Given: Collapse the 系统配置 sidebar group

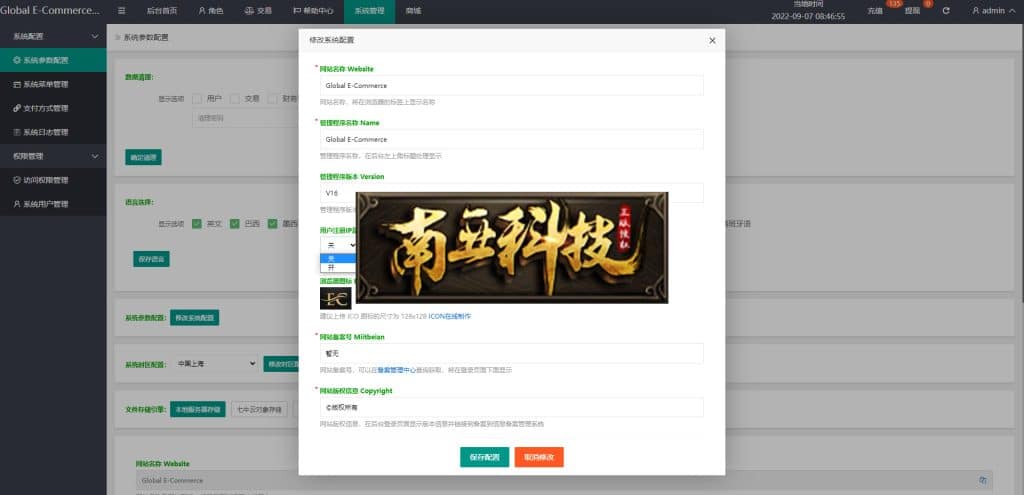Looking at the screenshot, I should 53,37.
